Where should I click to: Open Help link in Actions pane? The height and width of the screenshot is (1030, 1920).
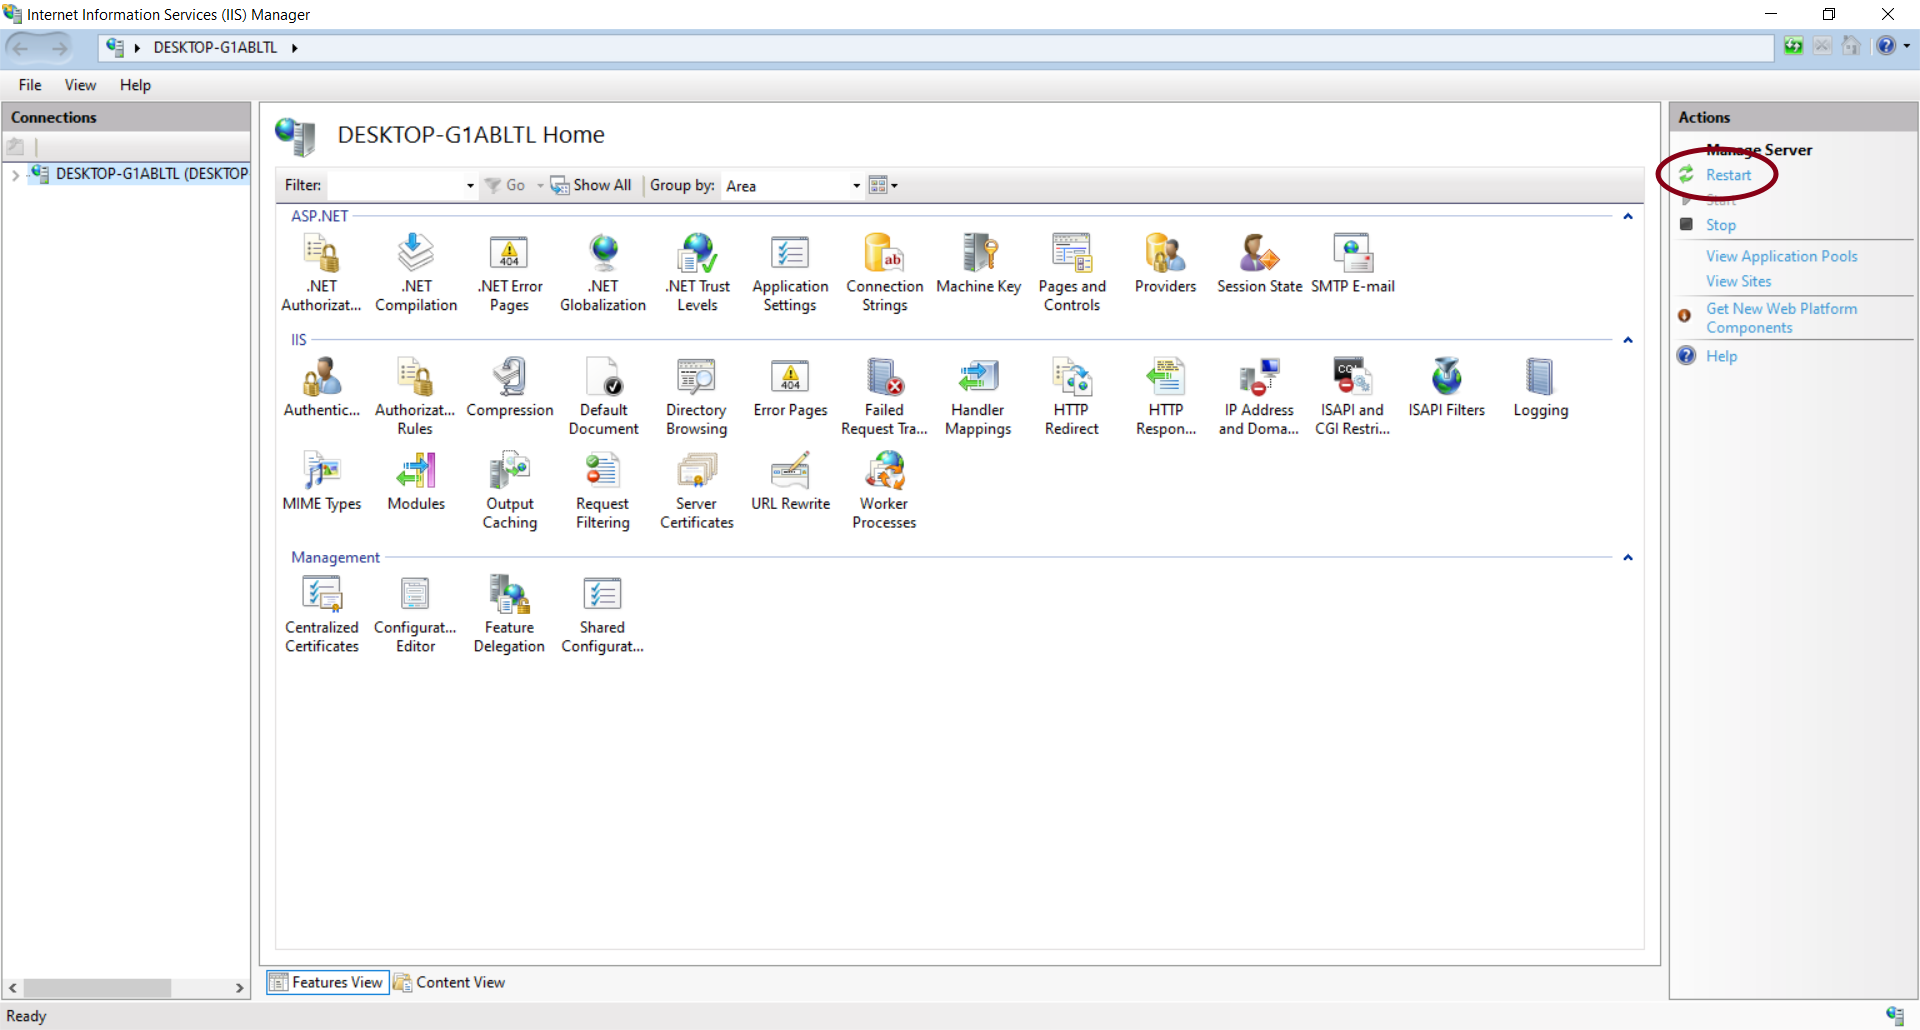(x=1721, y=356)
